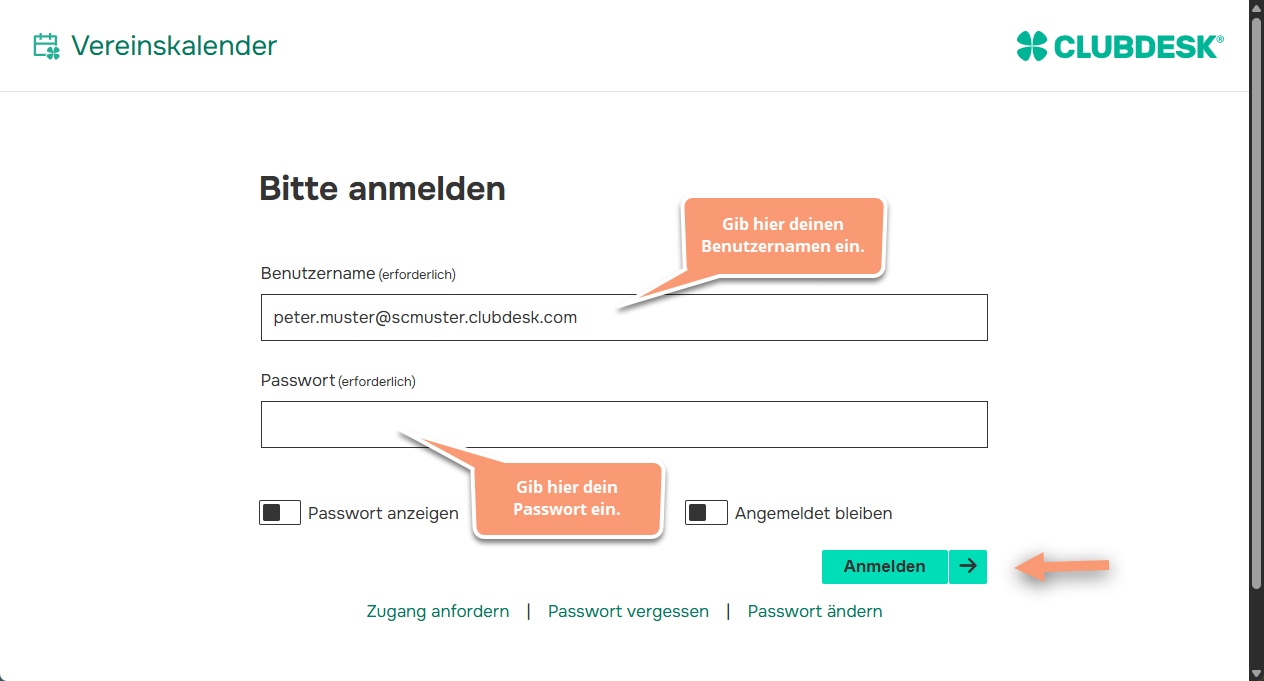The height and width of the screenshot is (681, 1264).
Task: Toggle Passwort anzeigen to show the password
Action: click(x=280, y=512)
